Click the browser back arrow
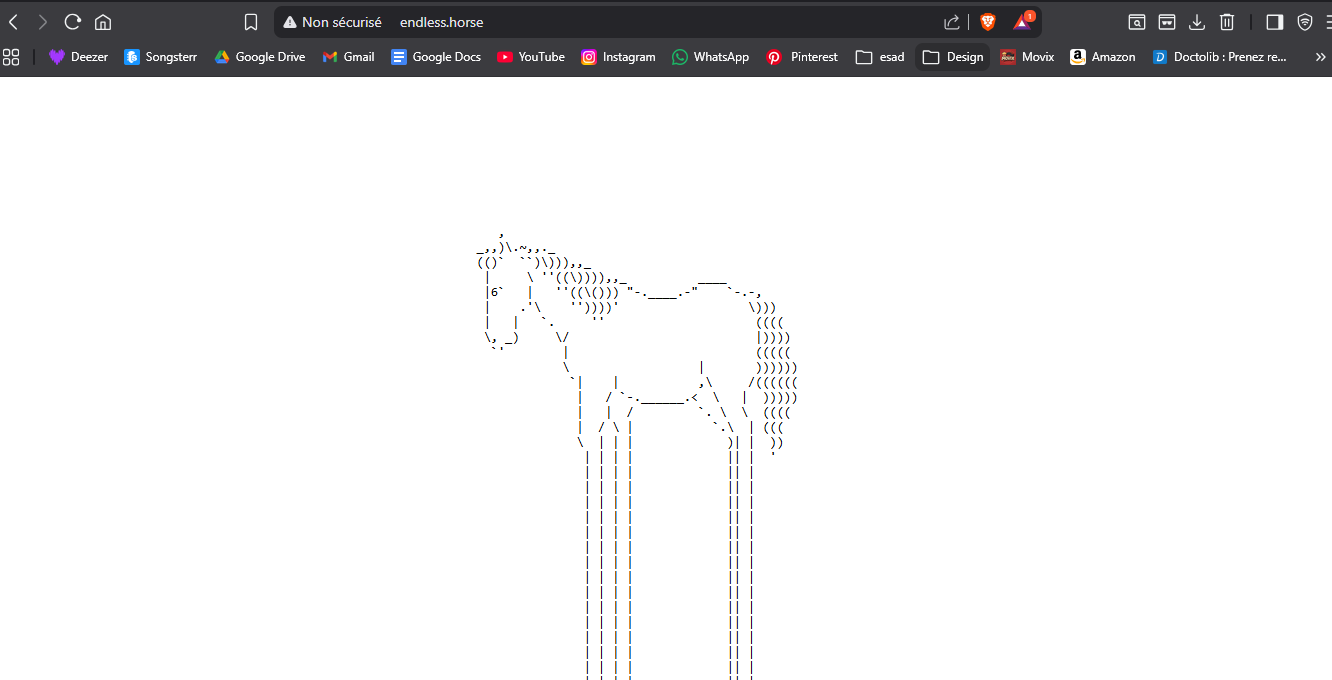Image resolution: width=1332 pixels, height=680 pixels. point(14,22)
